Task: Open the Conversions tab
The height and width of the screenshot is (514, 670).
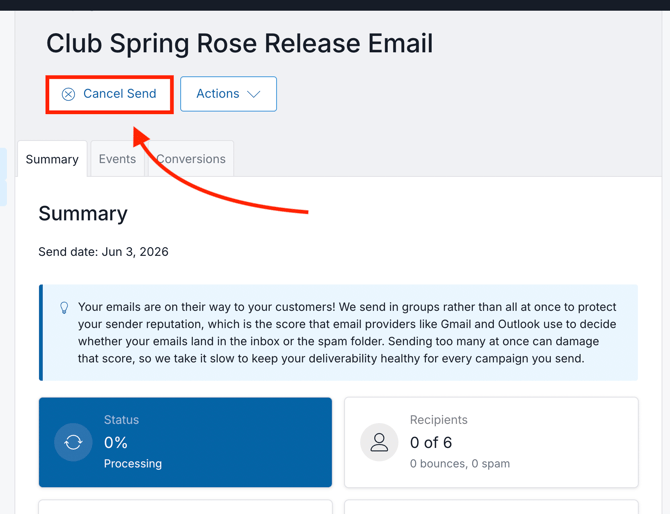Action: 191,159
